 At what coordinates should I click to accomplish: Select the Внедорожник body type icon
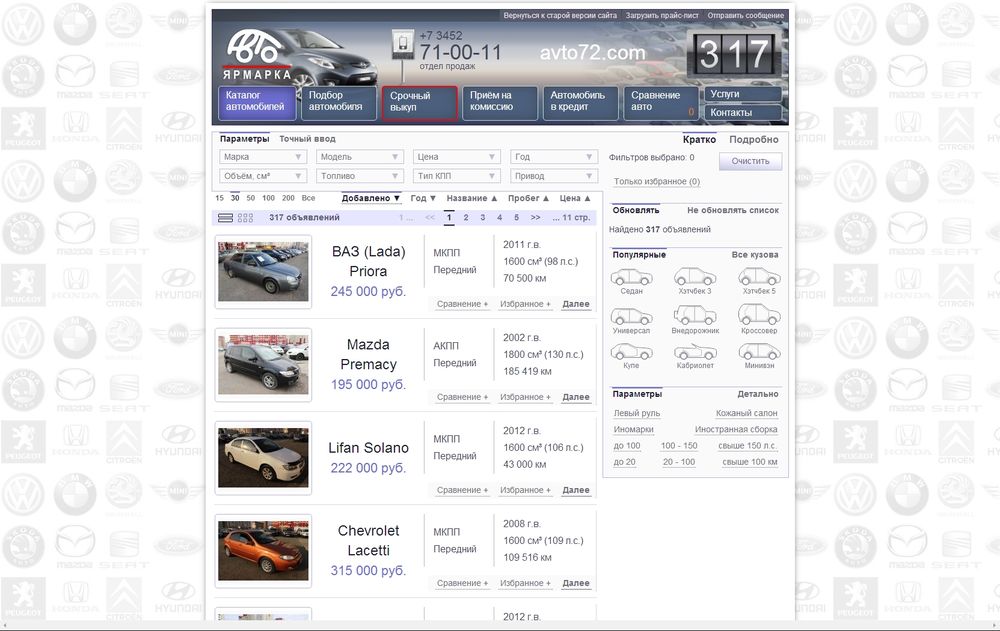pyautogui.click(x=695, y=315)
